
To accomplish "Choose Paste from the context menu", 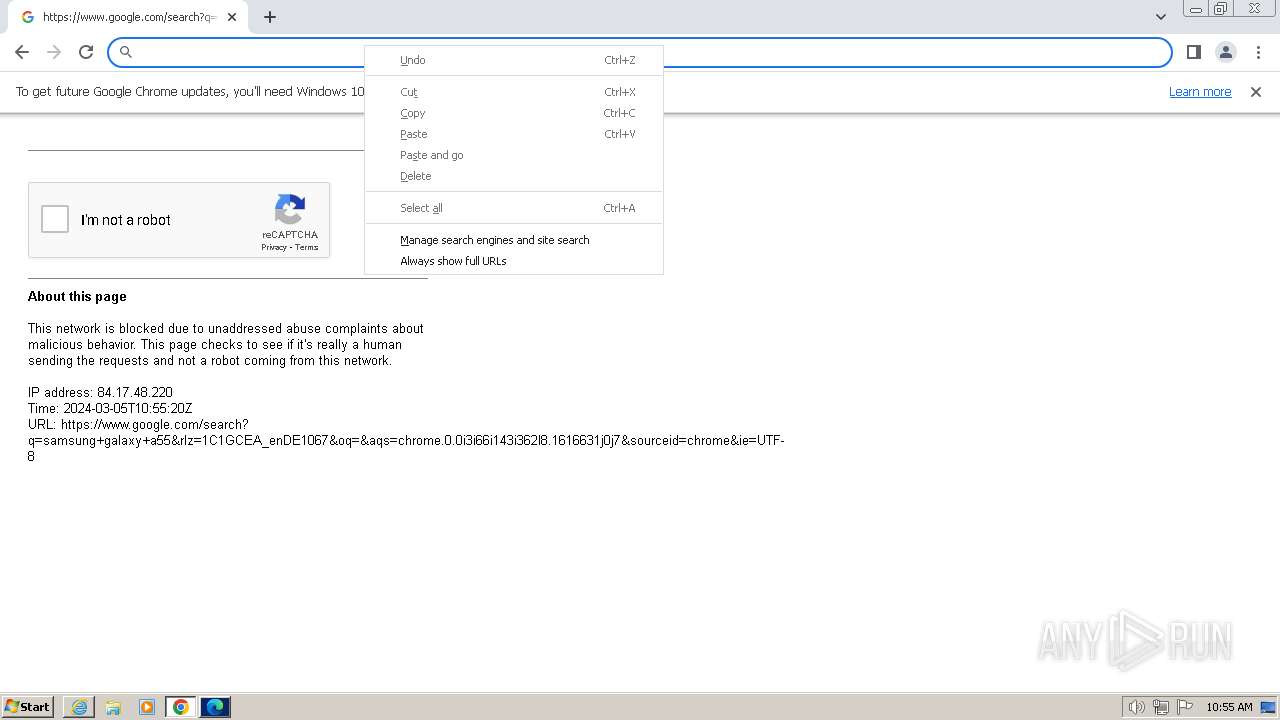I will [x=514, y=134].
